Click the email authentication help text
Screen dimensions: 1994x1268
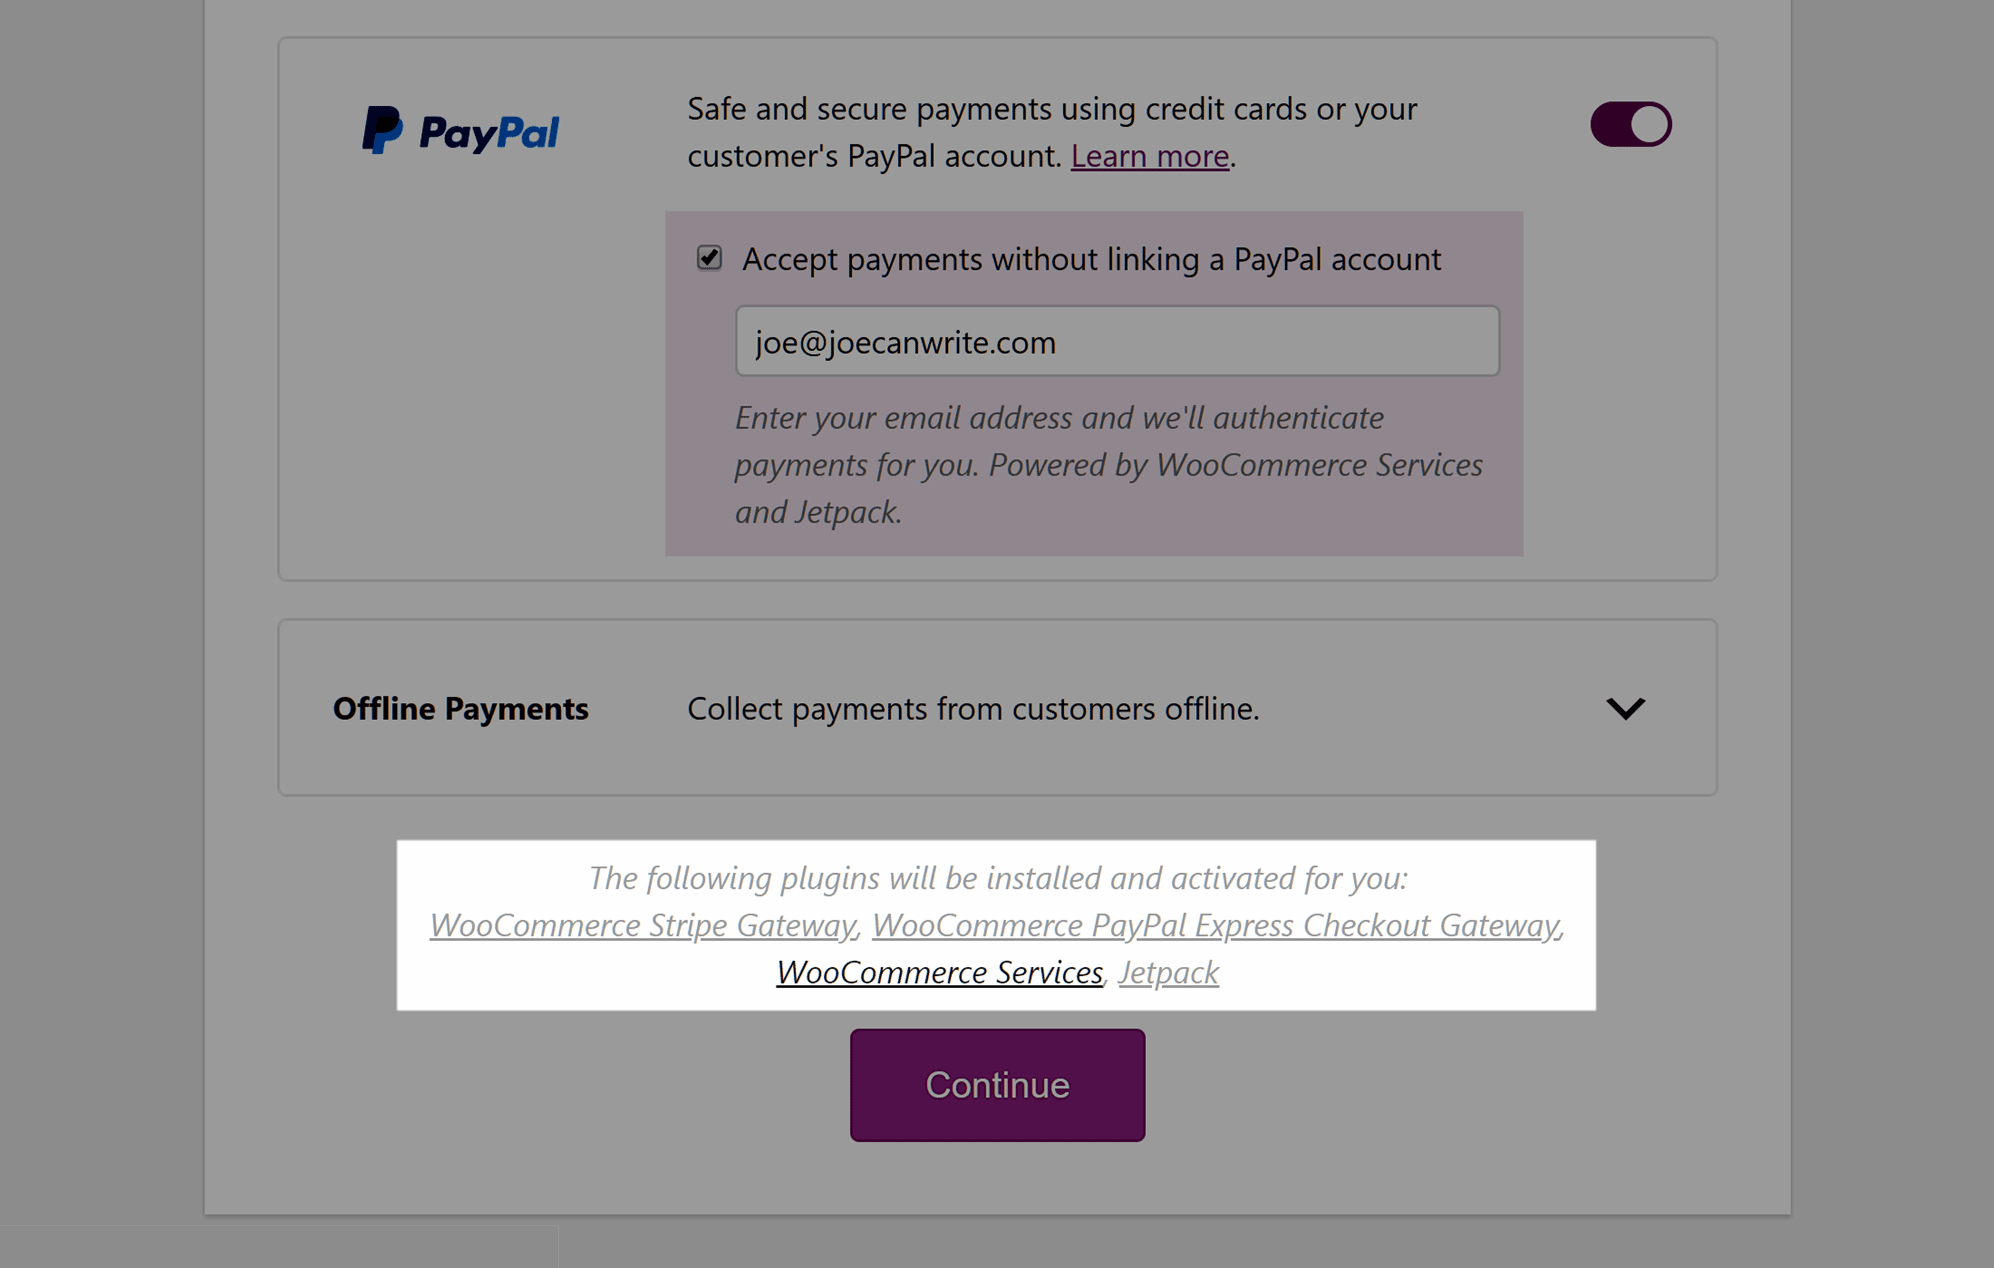[x=1108, y=464]
